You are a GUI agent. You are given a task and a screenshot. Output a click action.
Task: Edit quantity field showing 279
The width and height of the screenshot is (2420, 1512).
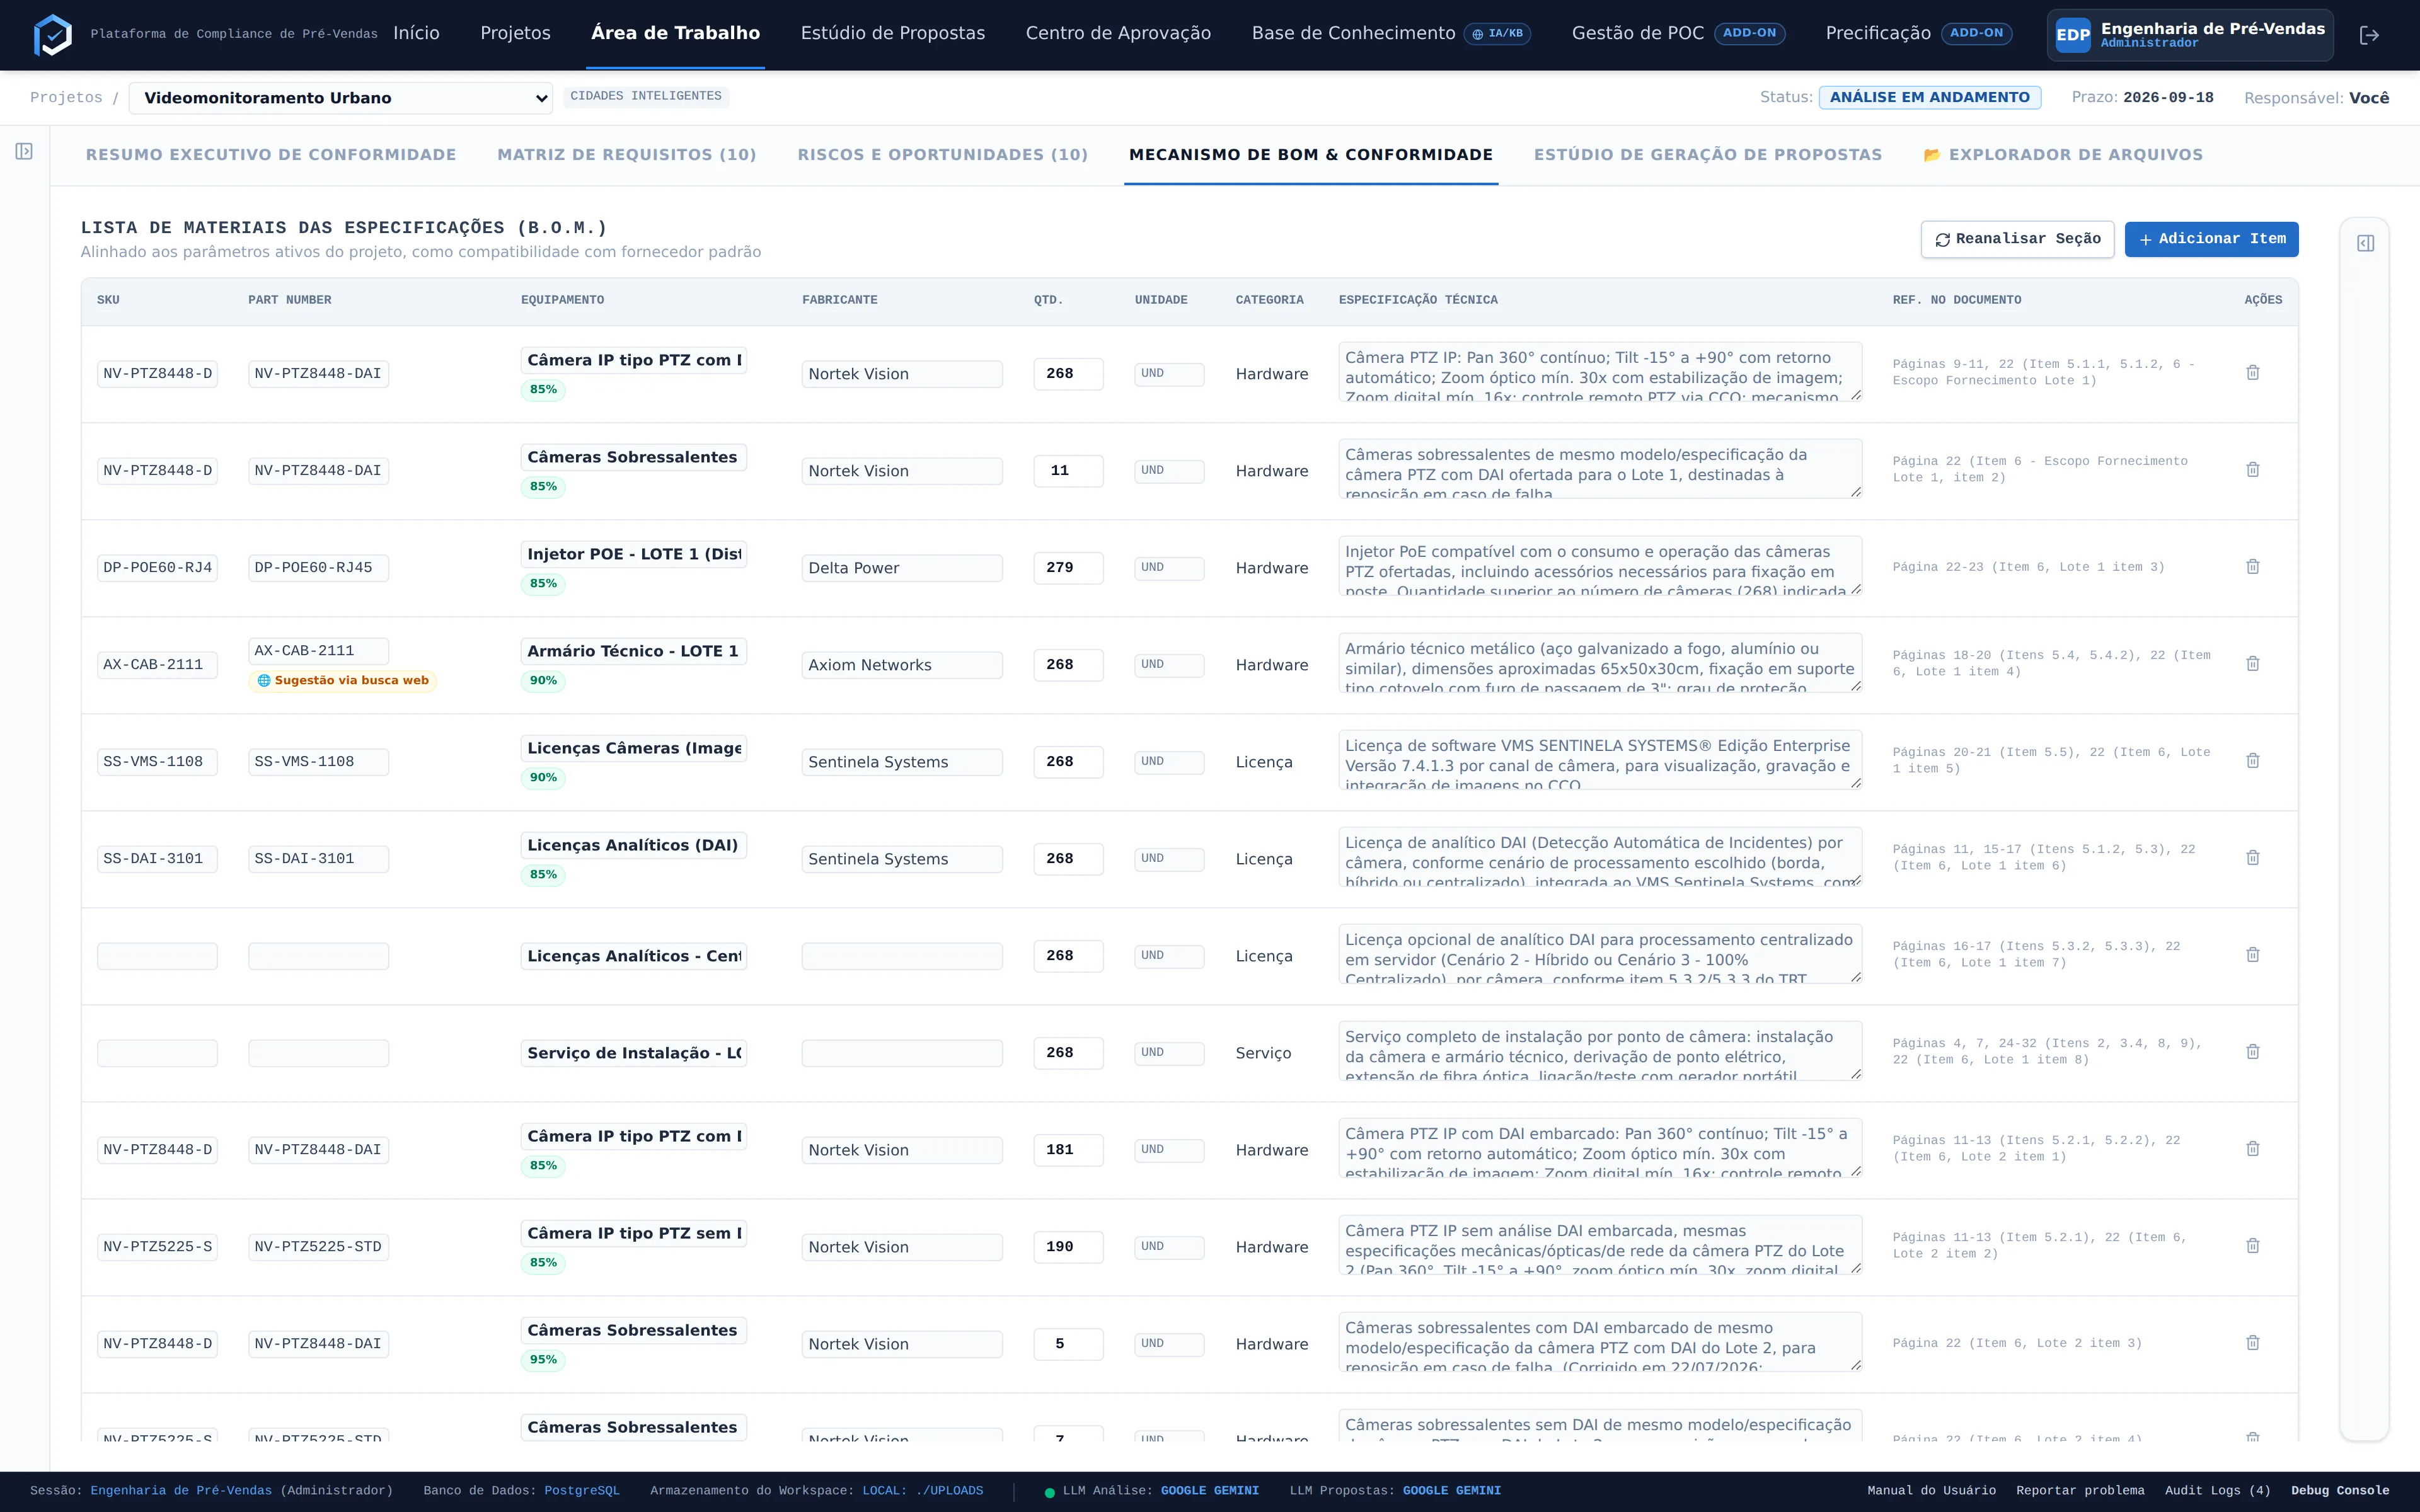(x=1068, y=568)
